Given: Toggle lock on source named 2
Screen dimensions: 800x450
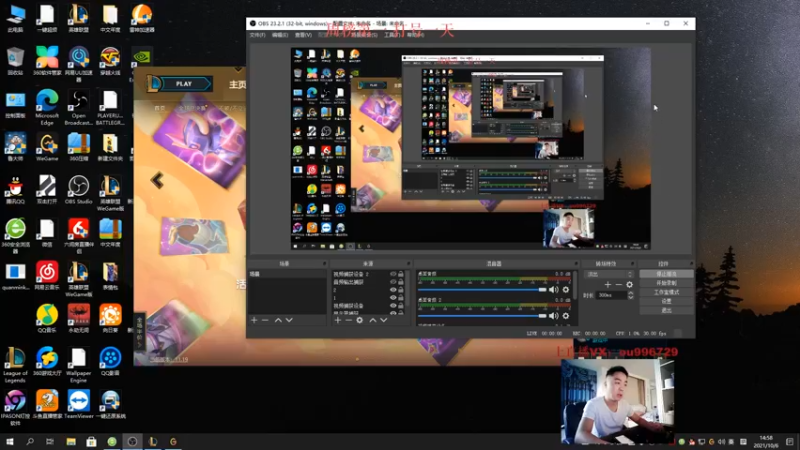Looking at the screenshot, I should click(401, 290).
